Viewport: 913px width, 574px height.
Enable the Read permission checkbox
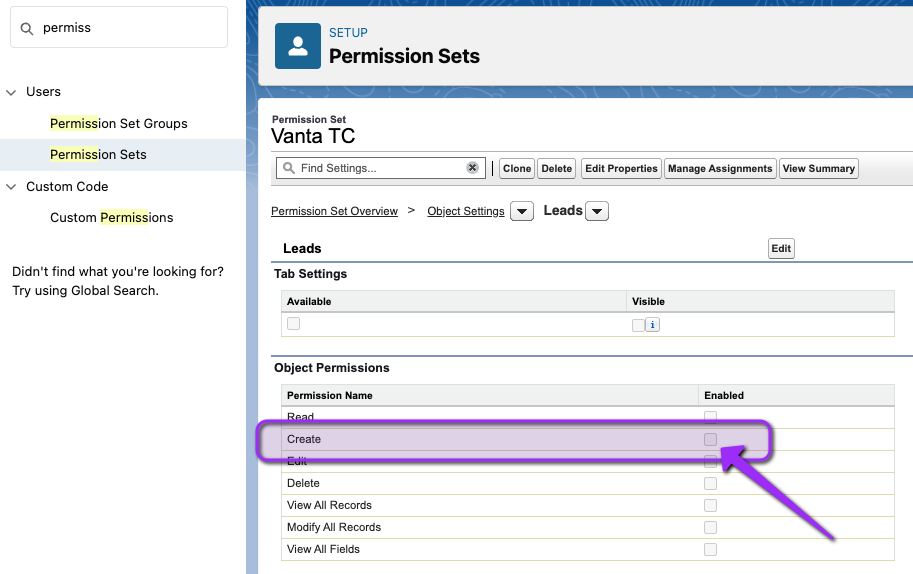[710, 417]
